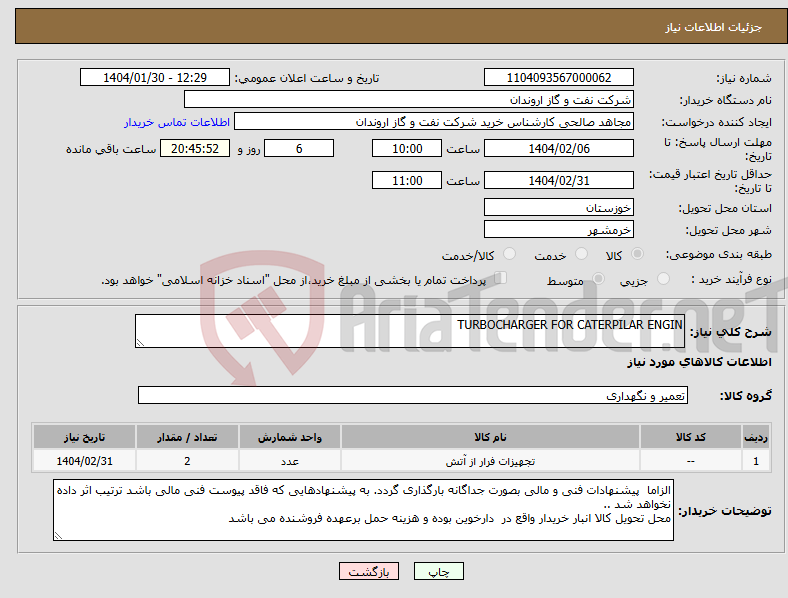
Task: Click the تعداد / مقدار column header
Action: coord(187,437)
